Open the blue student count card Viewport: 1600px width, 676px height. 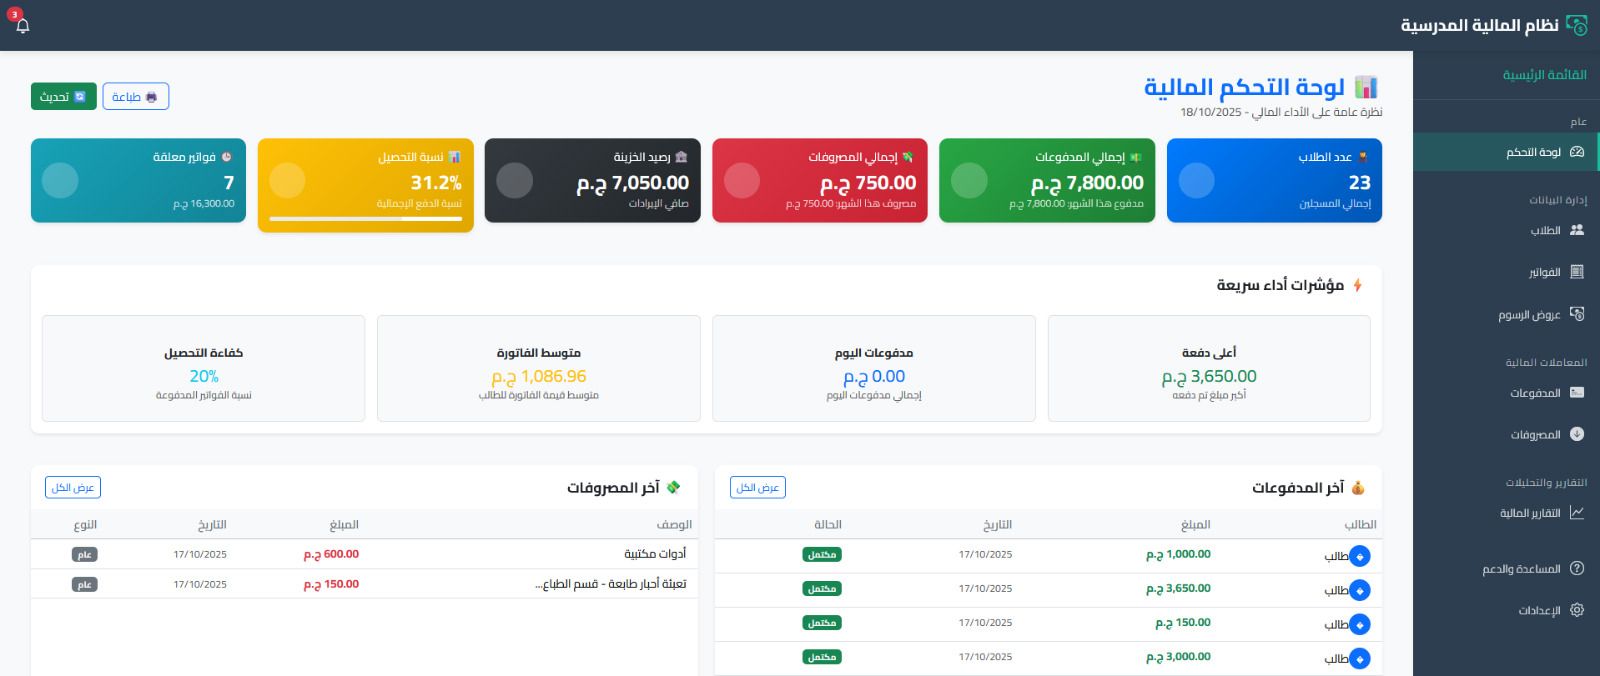[1274, 181]
